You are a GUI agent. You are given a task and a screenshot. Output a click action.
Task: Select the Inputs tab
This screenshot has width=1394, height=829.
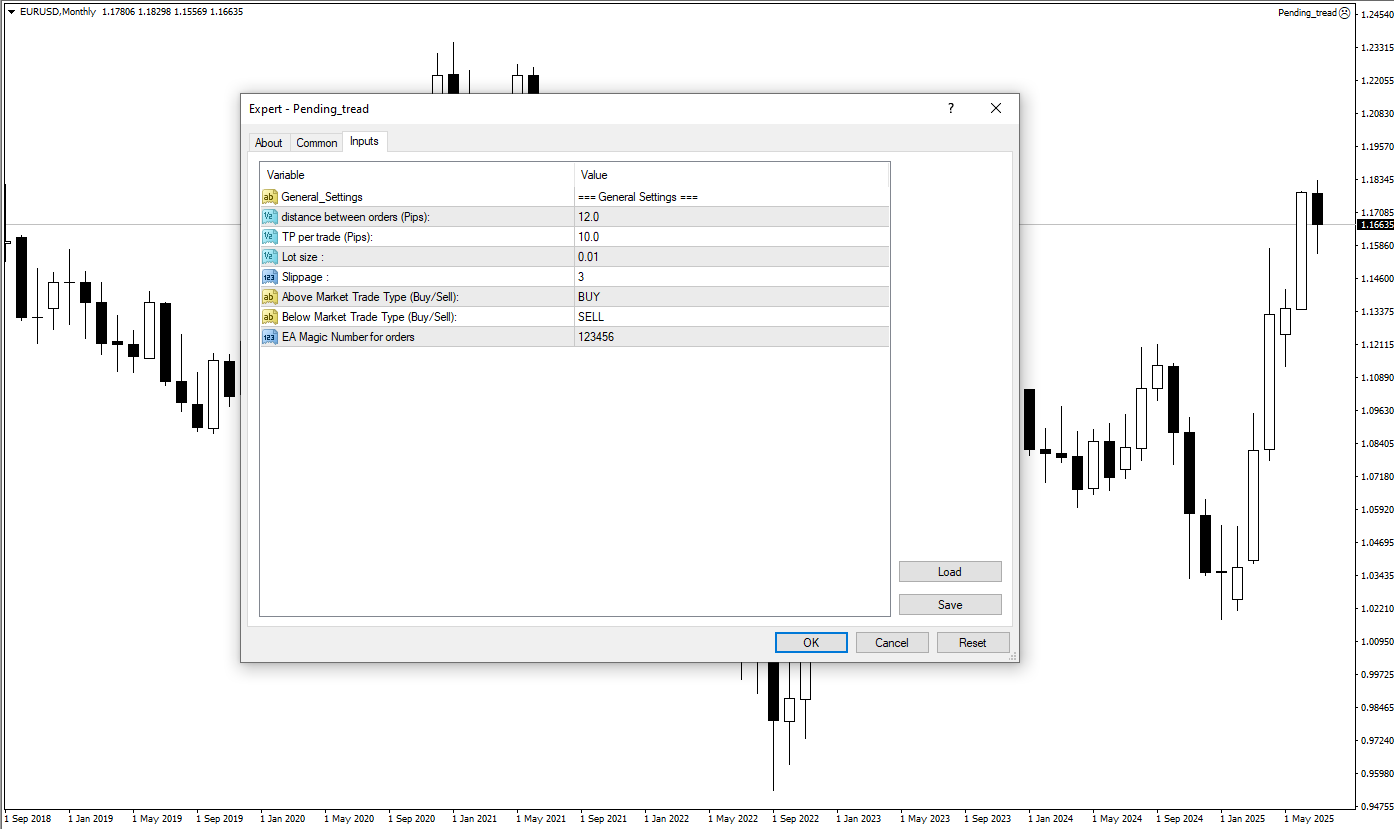pos(364,141)
